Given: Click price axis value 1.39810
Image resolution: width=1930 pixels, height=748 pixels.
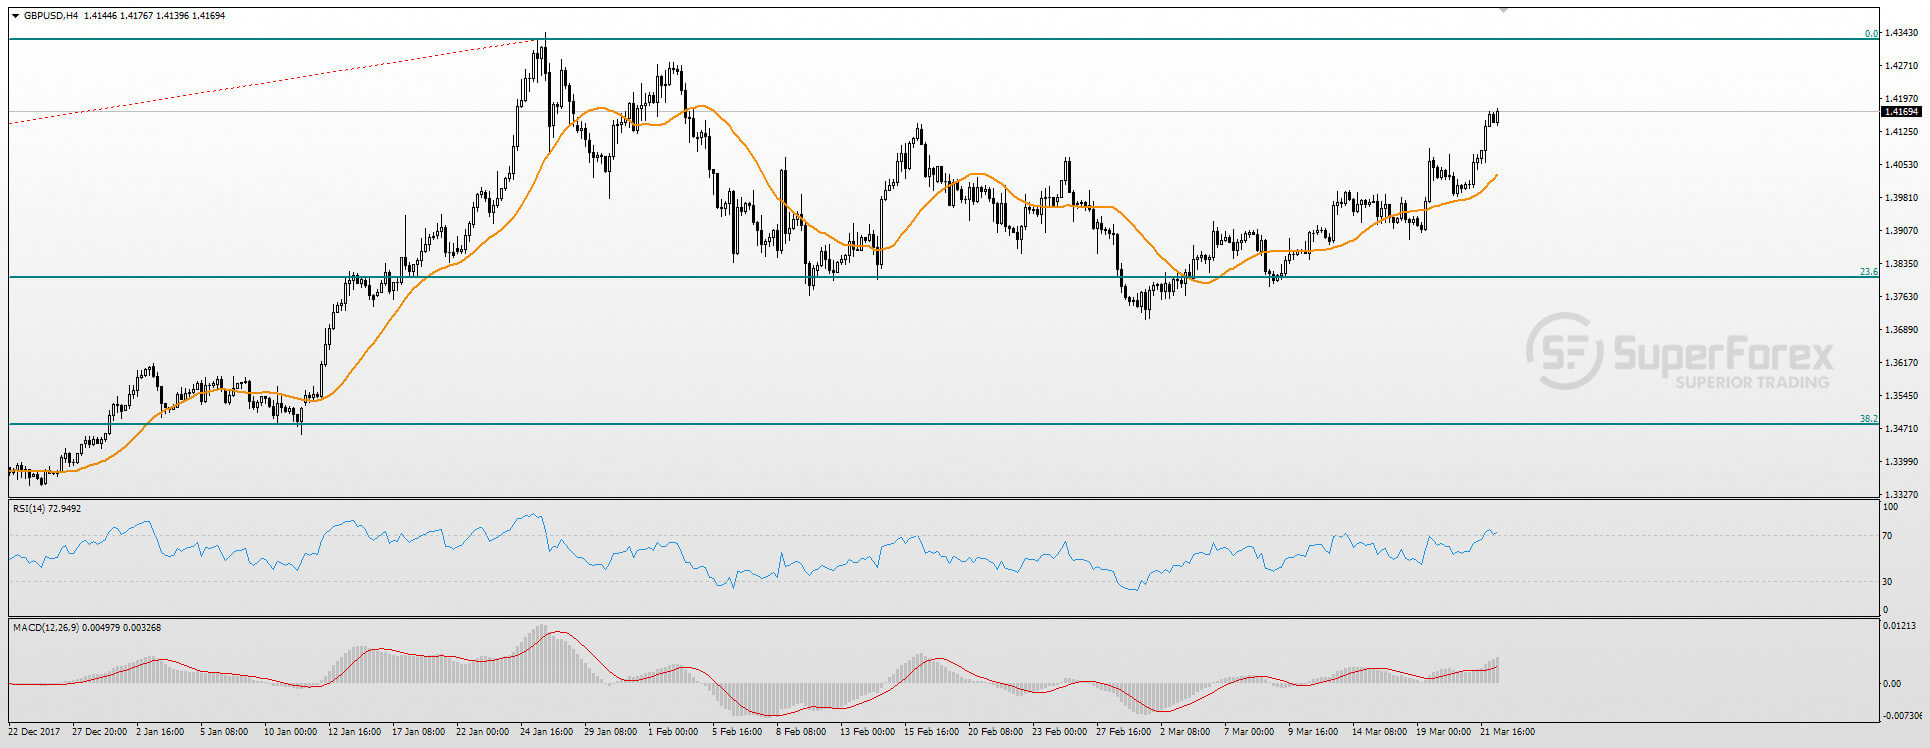Looking at the screenshot, I should [x=1901, y=198].
